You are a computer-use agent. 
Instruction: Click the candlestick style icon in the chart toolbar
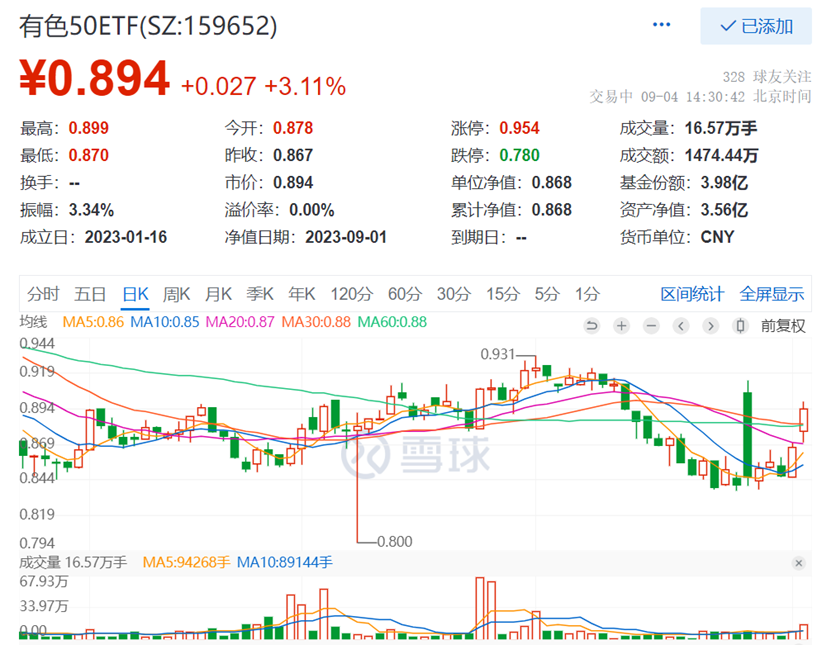point(740,325)
